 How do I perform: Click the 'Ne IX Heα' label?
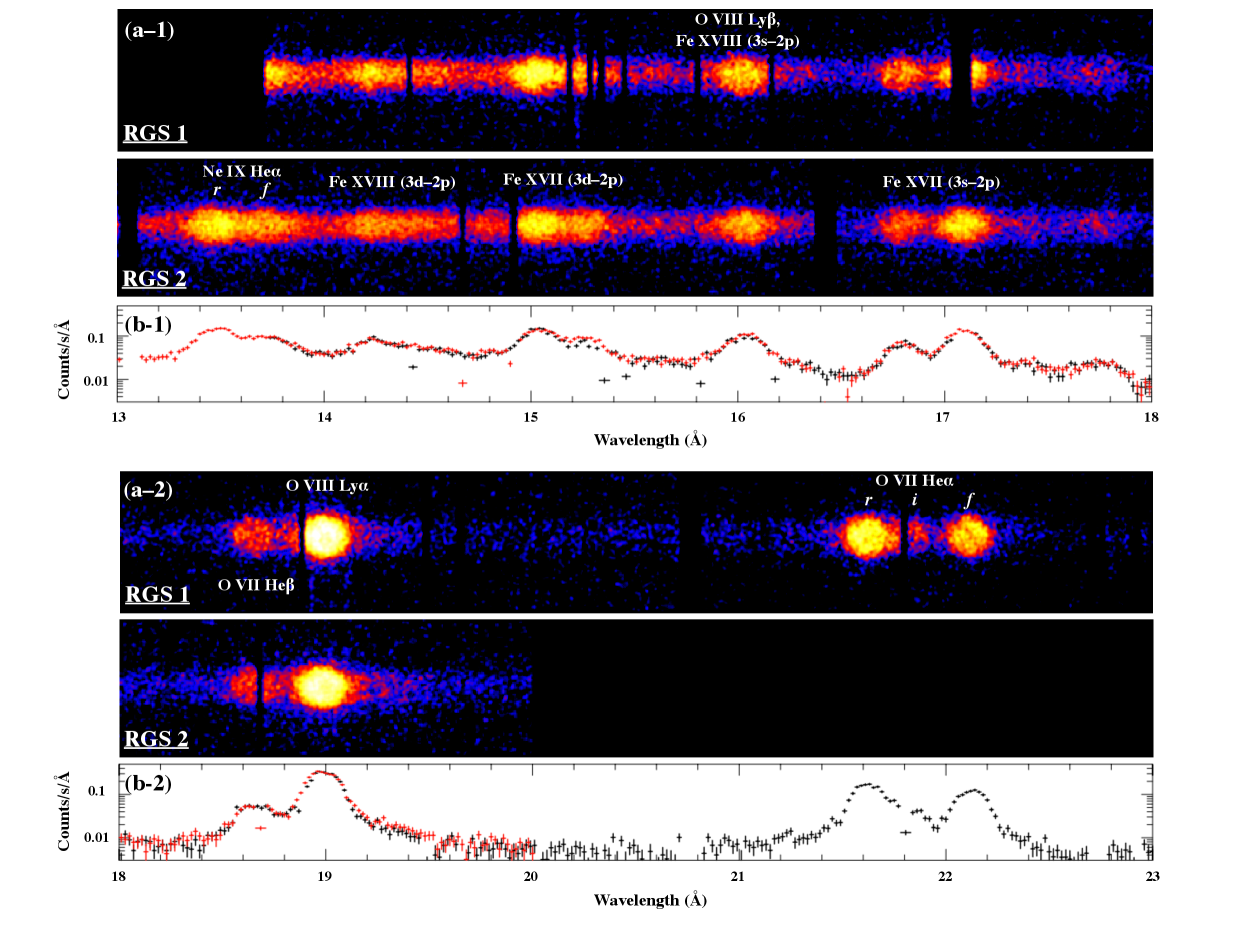coord(241,172)
